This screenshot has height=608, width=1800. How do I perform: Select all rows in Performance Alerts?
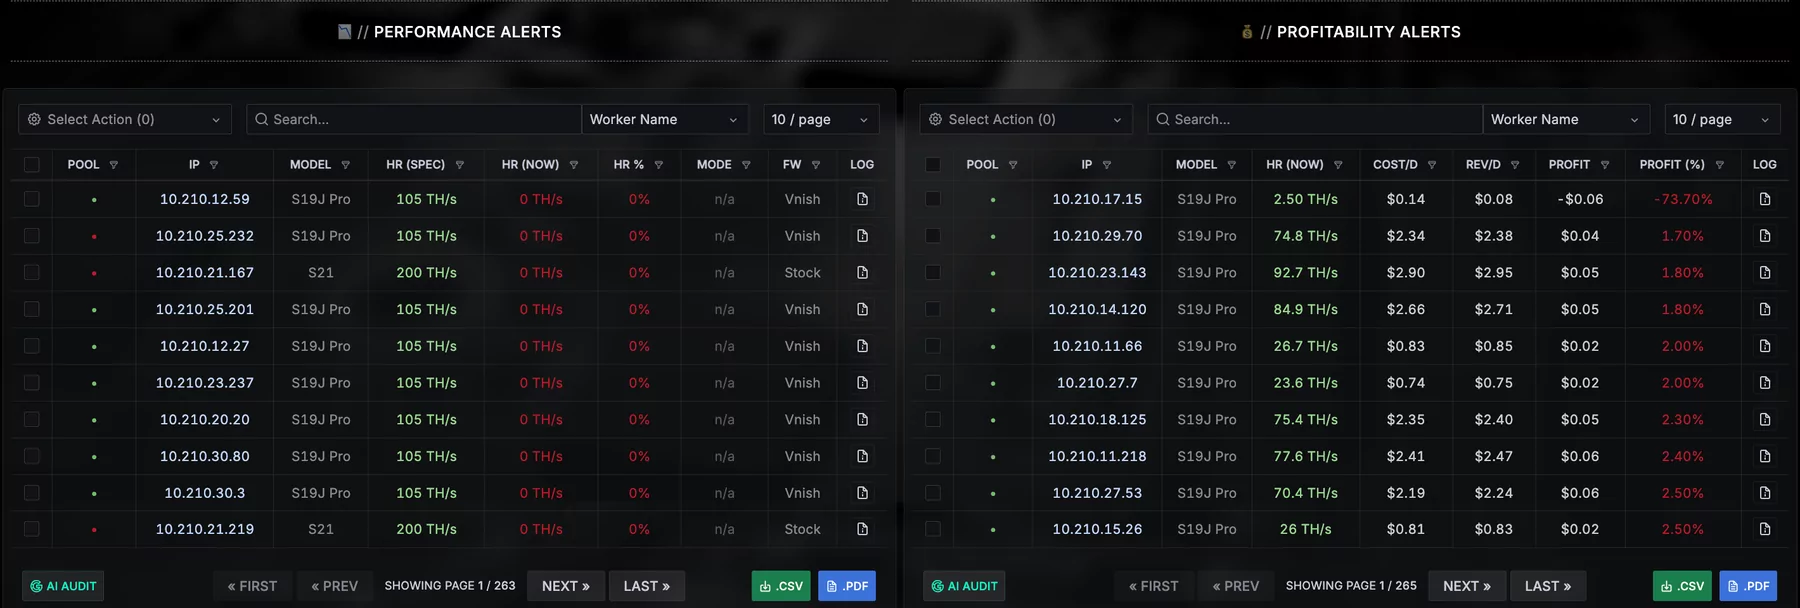32,165
